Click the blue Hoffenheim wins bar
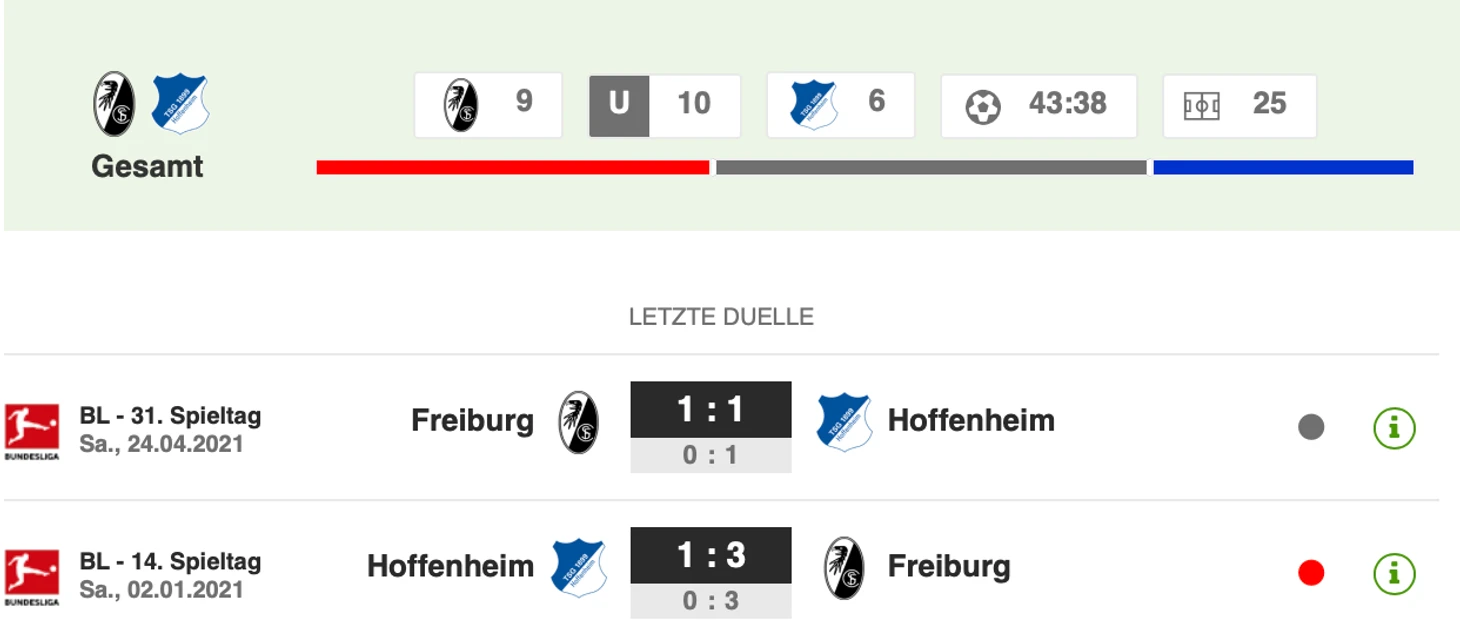Viewport: 1460px width, 644px height. tap(1283, 168)
